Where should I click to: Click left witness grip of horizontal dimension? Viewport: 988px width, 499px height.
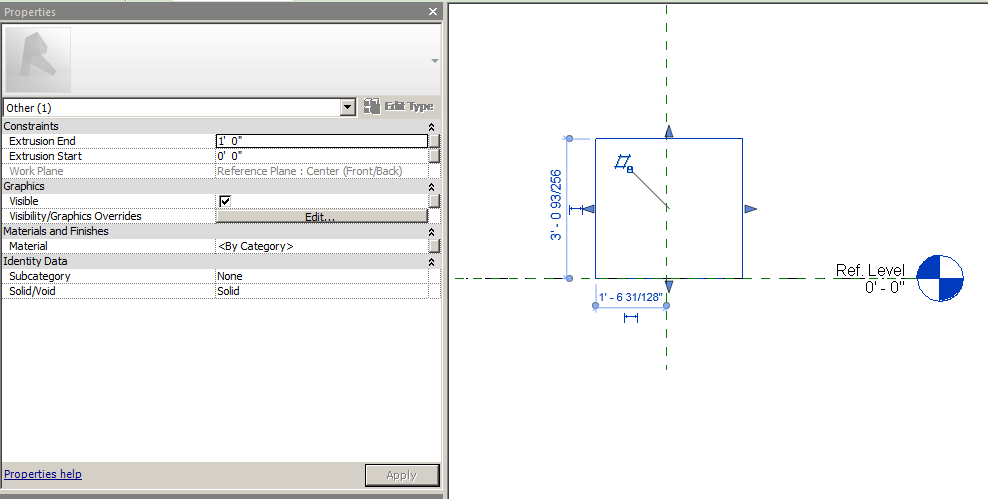coord(595,306)
